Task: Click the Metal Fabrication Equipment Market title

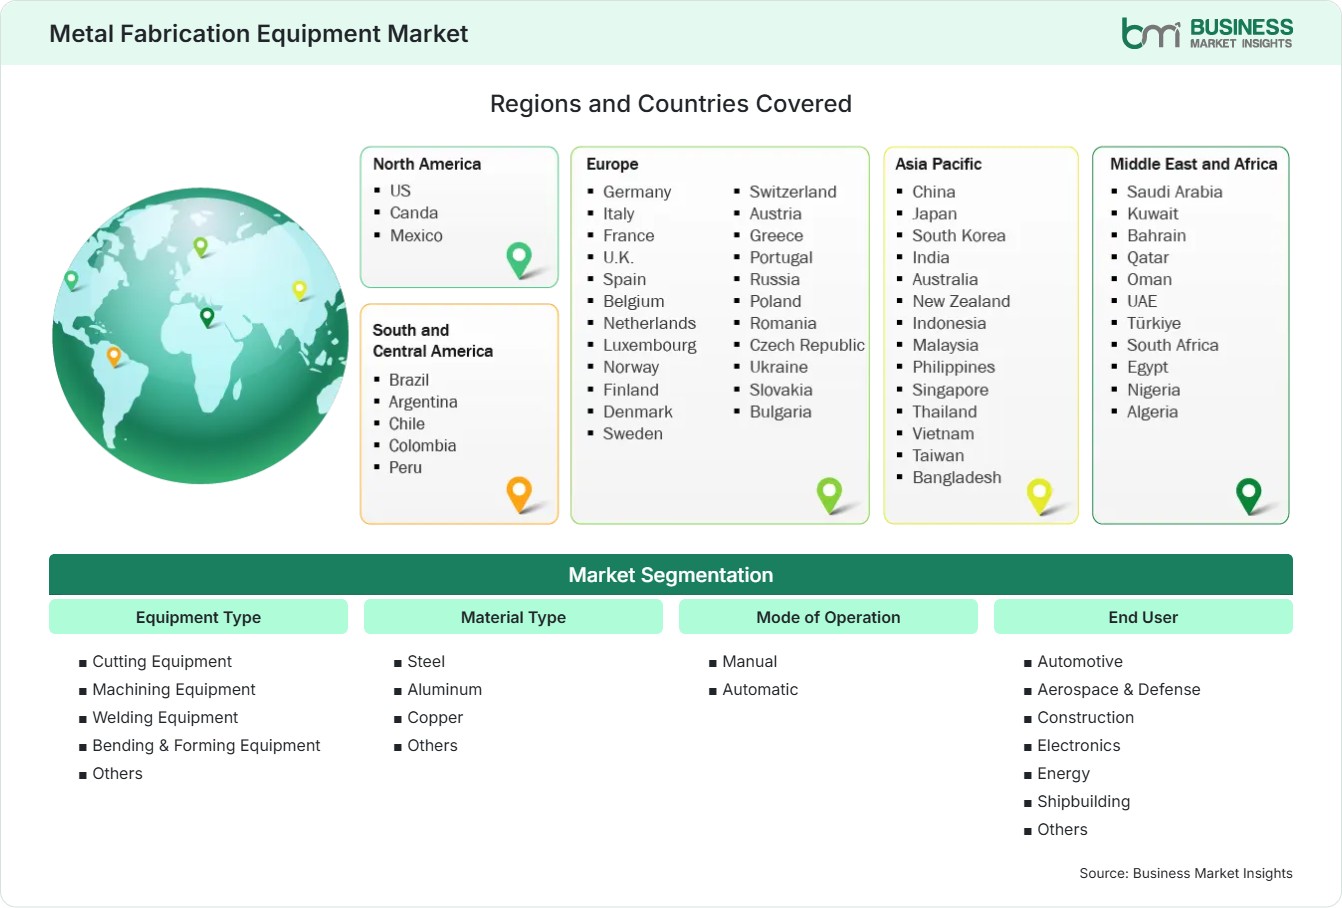Action: [259, 34]
